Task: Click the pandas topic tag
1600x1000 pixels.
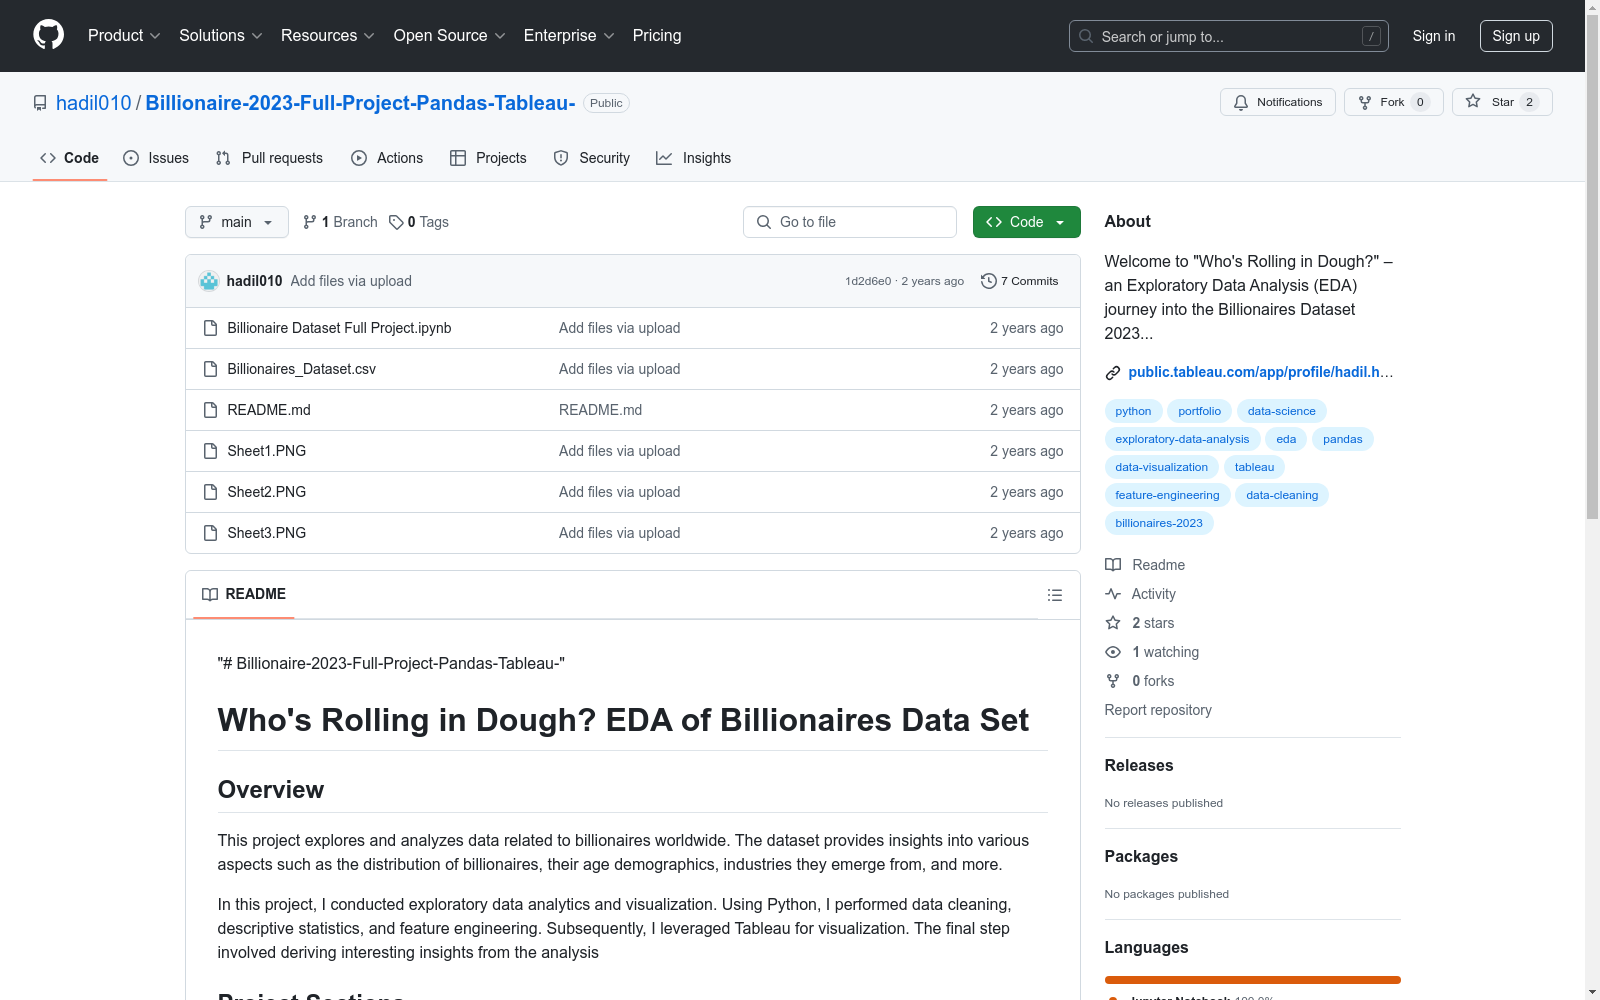Action: click(x=1342, y=439)
